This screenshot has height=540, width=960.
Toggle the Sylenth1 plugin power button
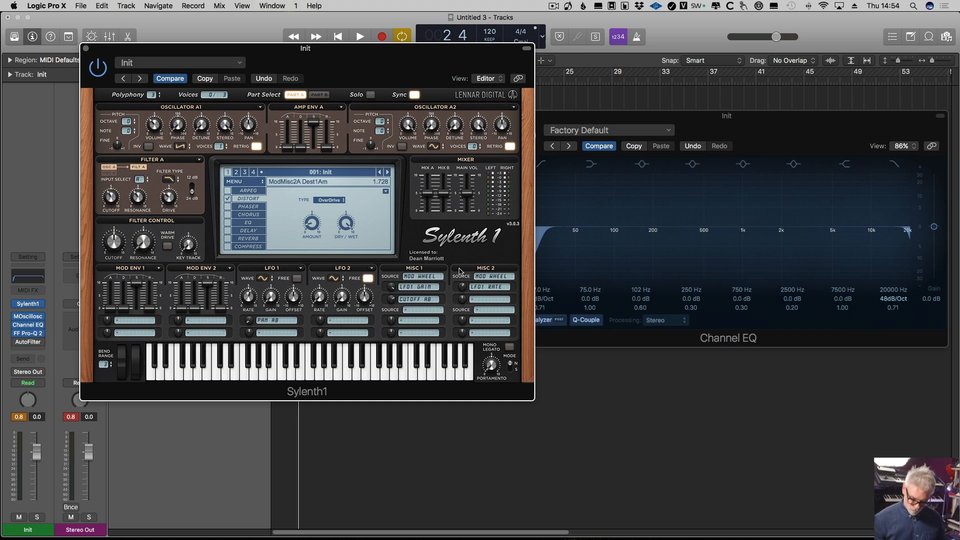pos(98,68)
